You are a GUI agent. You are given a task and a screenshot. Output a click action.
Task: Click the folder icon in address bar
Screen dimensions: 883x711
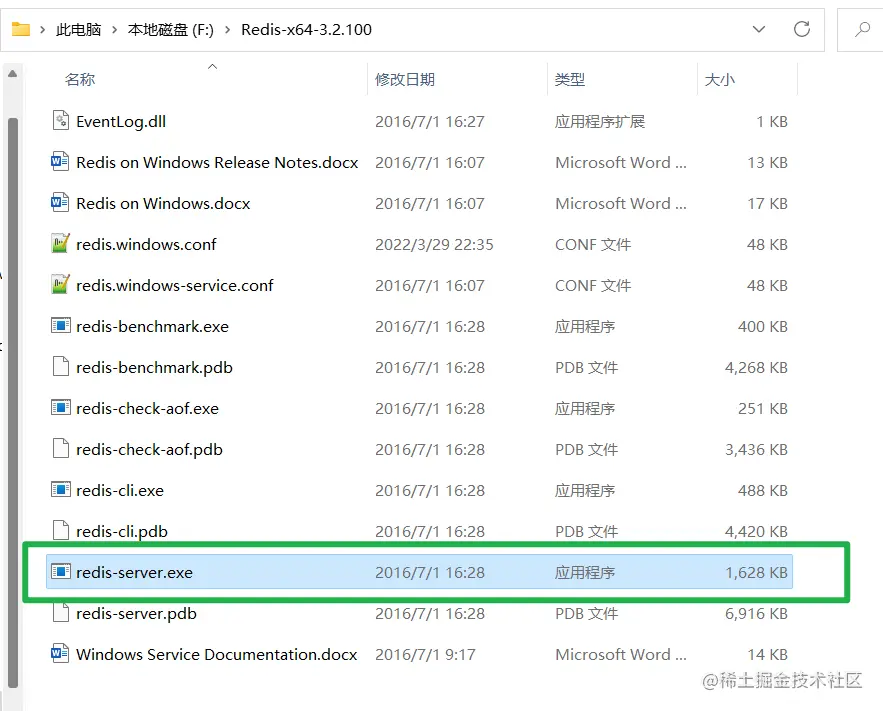pos(21,29)
